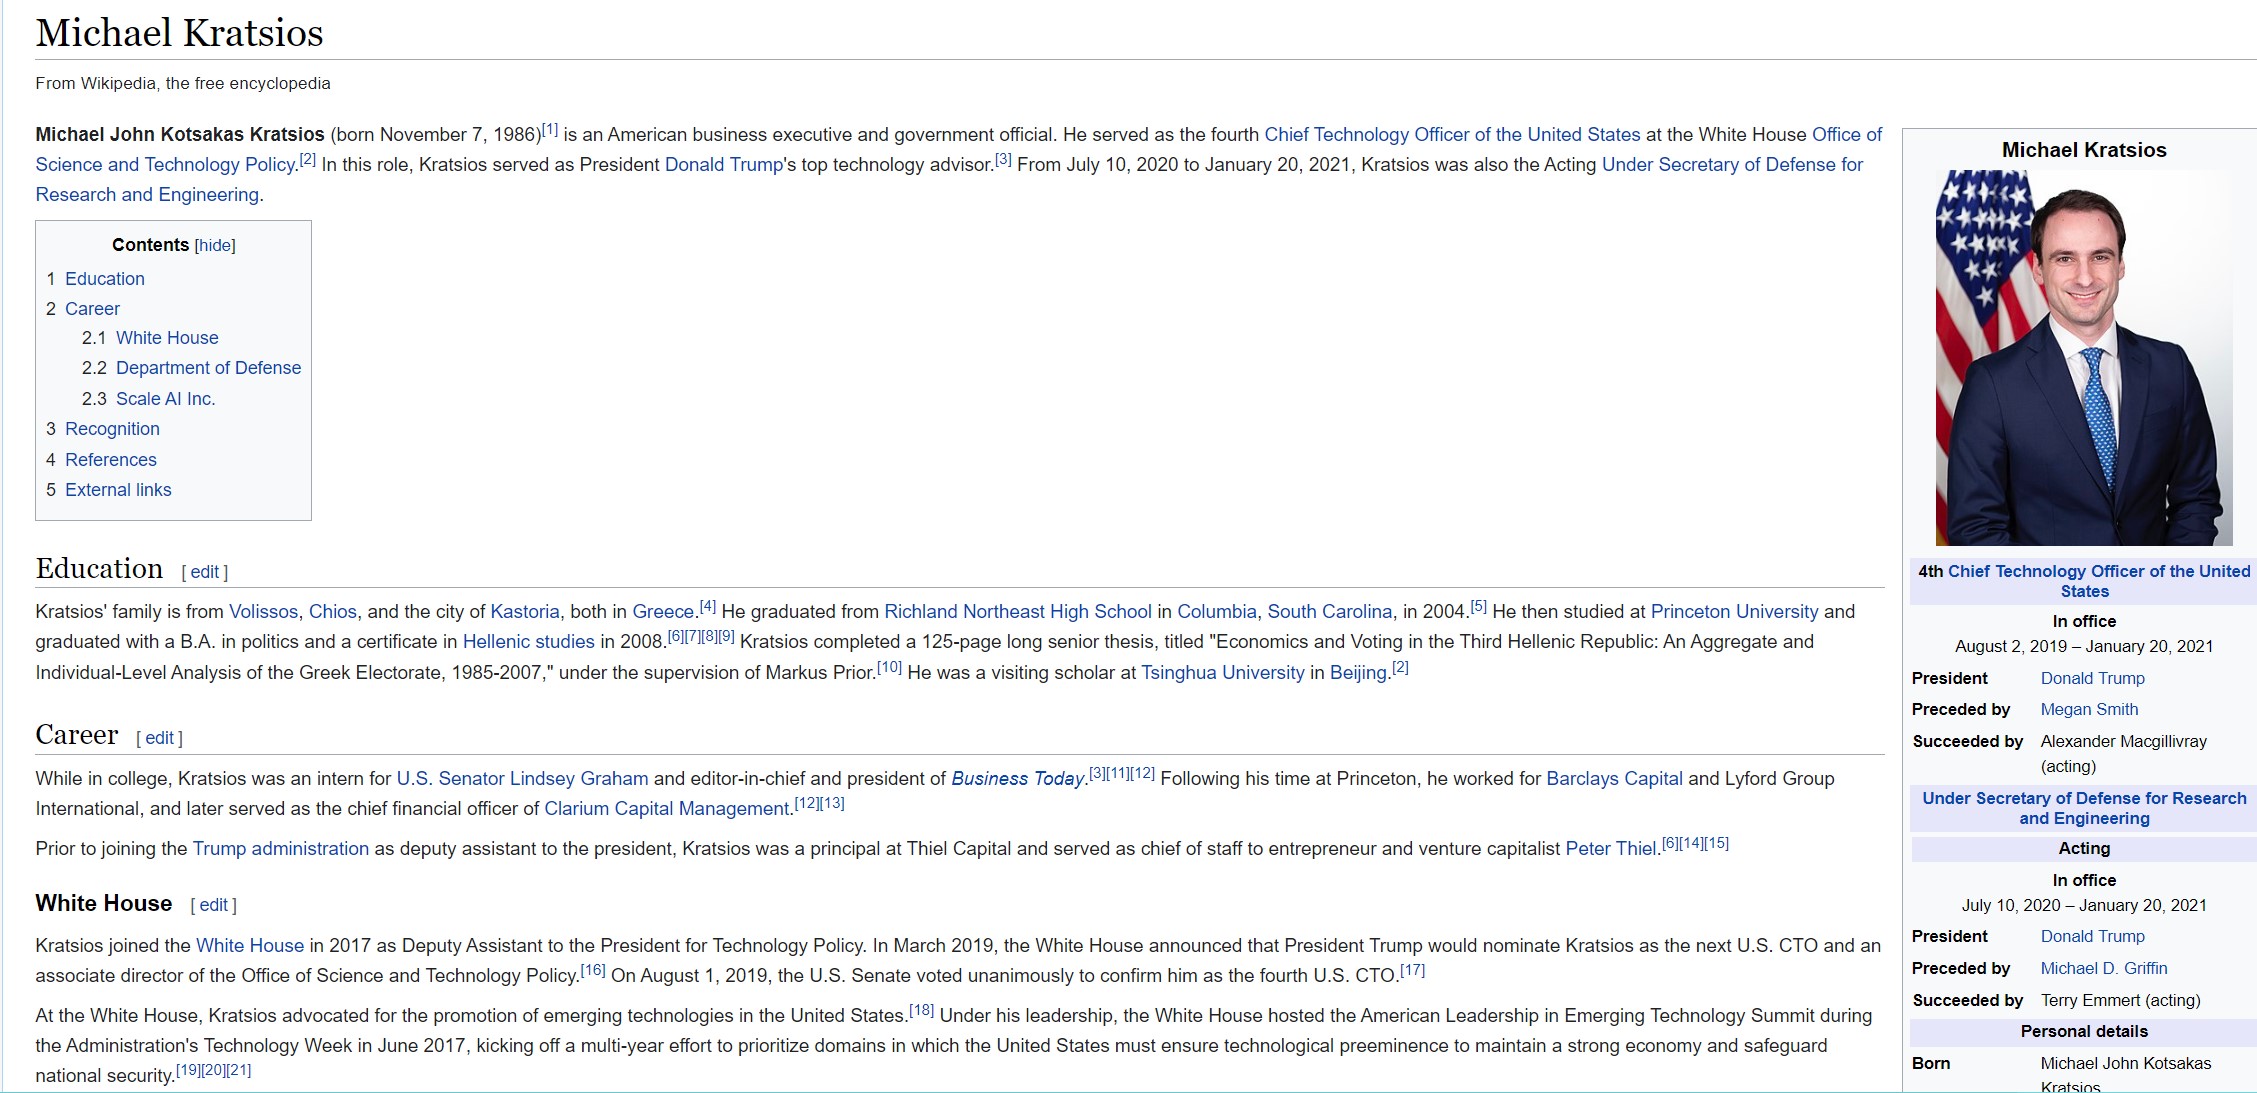Open citation [17] after fourth U.S. CTO
Screen dimensions: 2257x1093
pos(1413,971)
